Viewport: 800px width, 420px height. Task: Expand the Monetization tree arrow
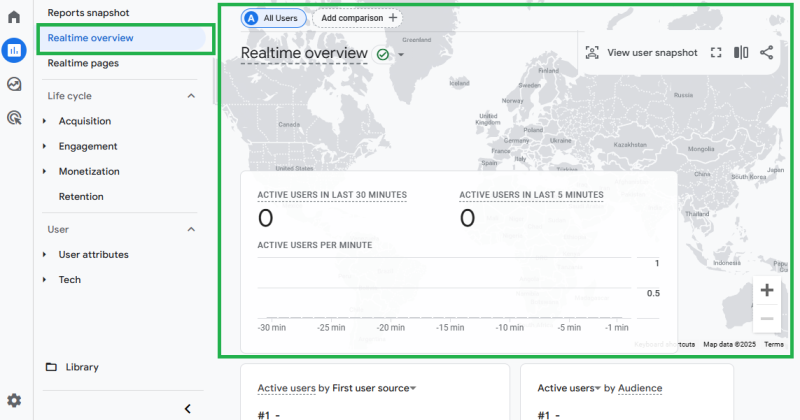pyautogui.click(x=45, y=171)
